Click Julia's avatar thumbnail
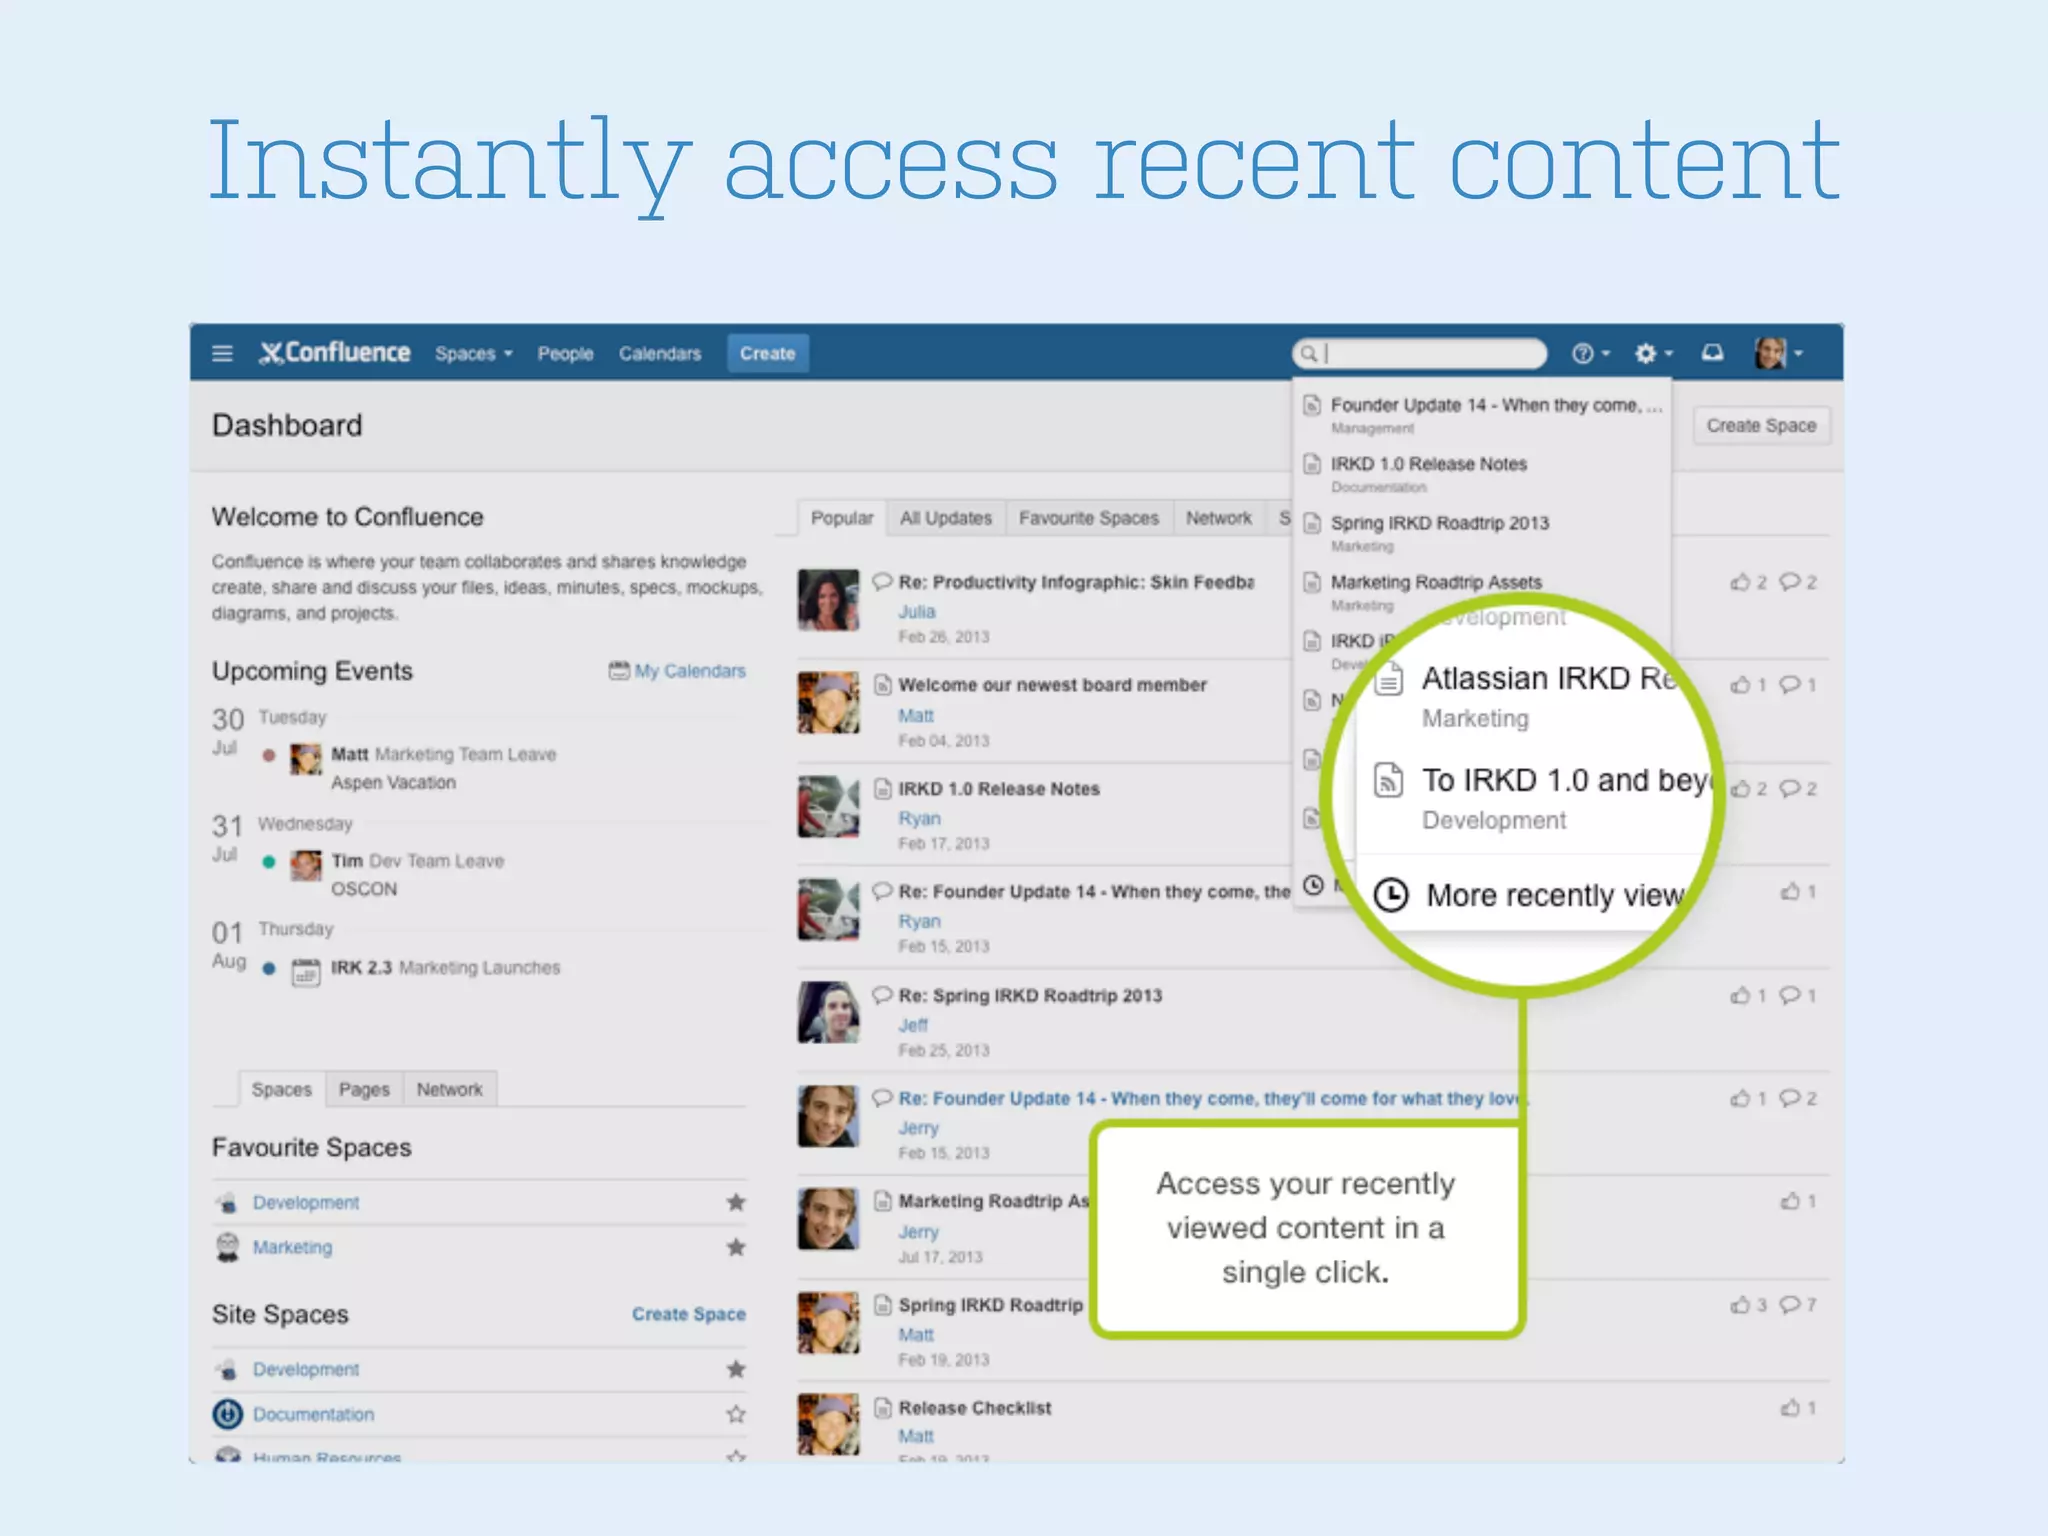This screenshot has width=2048, height=1536. point(828,600)
